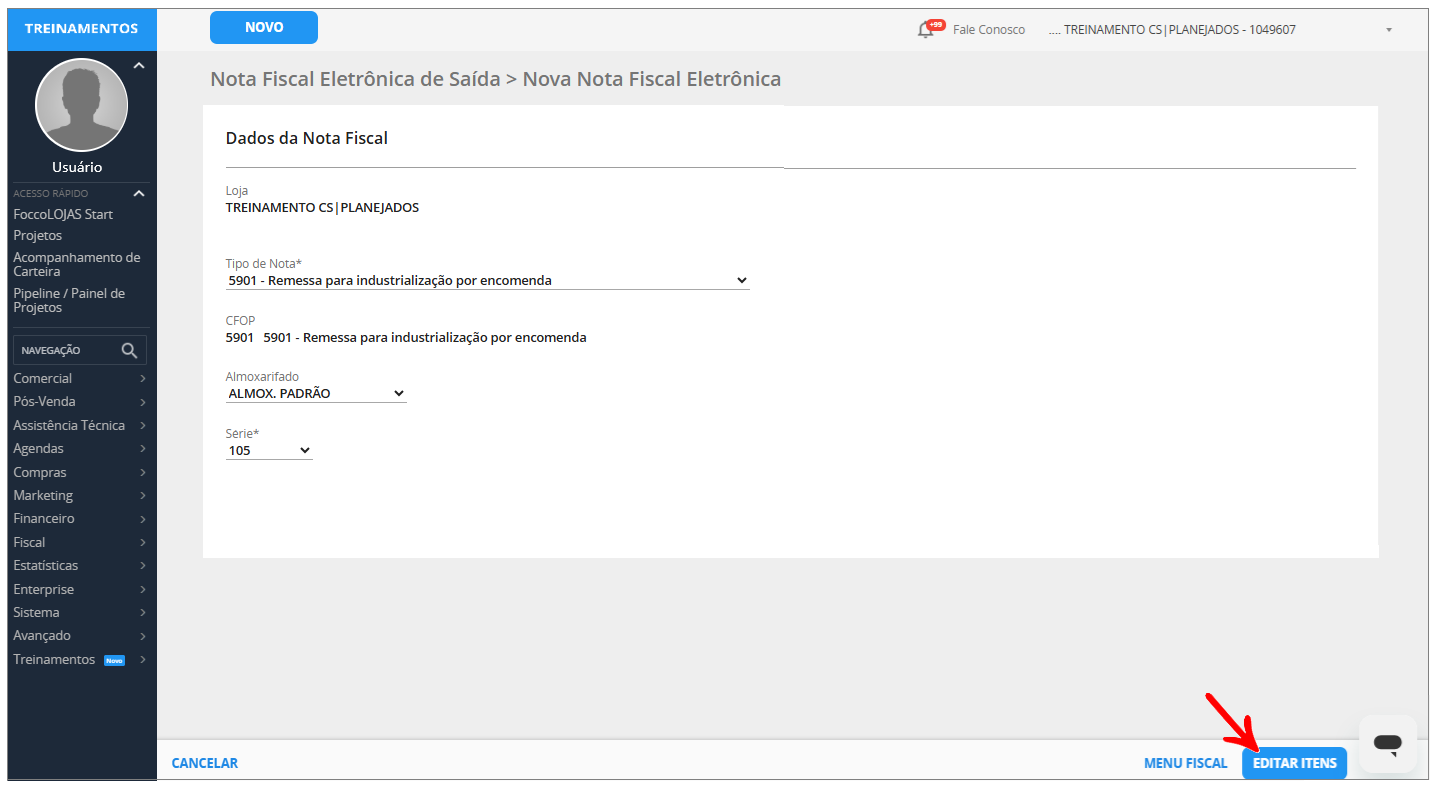Open MENU FISCAL at the bottom
The width and height of the screenshot is (1436, 787).
pos(1185,763)
